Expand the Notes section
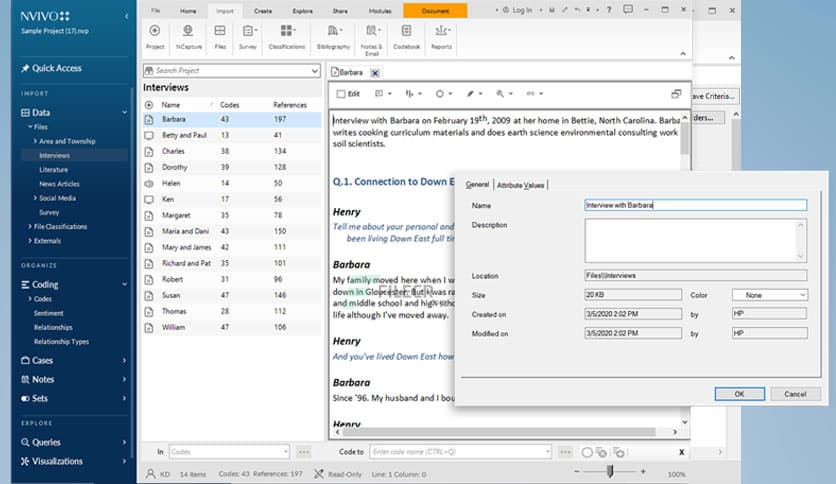836x484 pixels. click(124, 380)
